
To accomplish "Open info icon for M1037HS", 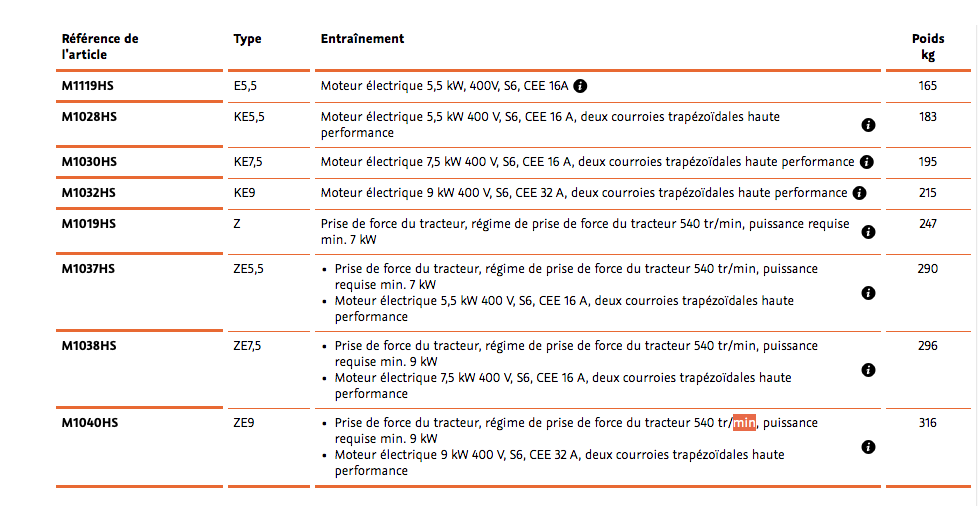I will (868, 293).
